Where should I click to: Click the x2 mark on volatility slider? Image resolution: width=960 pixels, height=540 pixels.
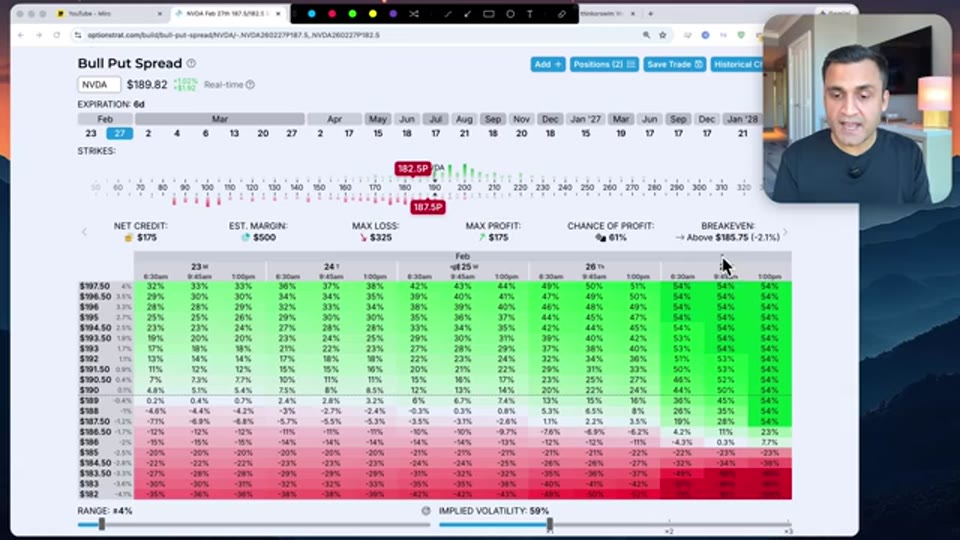click(669, 531)
